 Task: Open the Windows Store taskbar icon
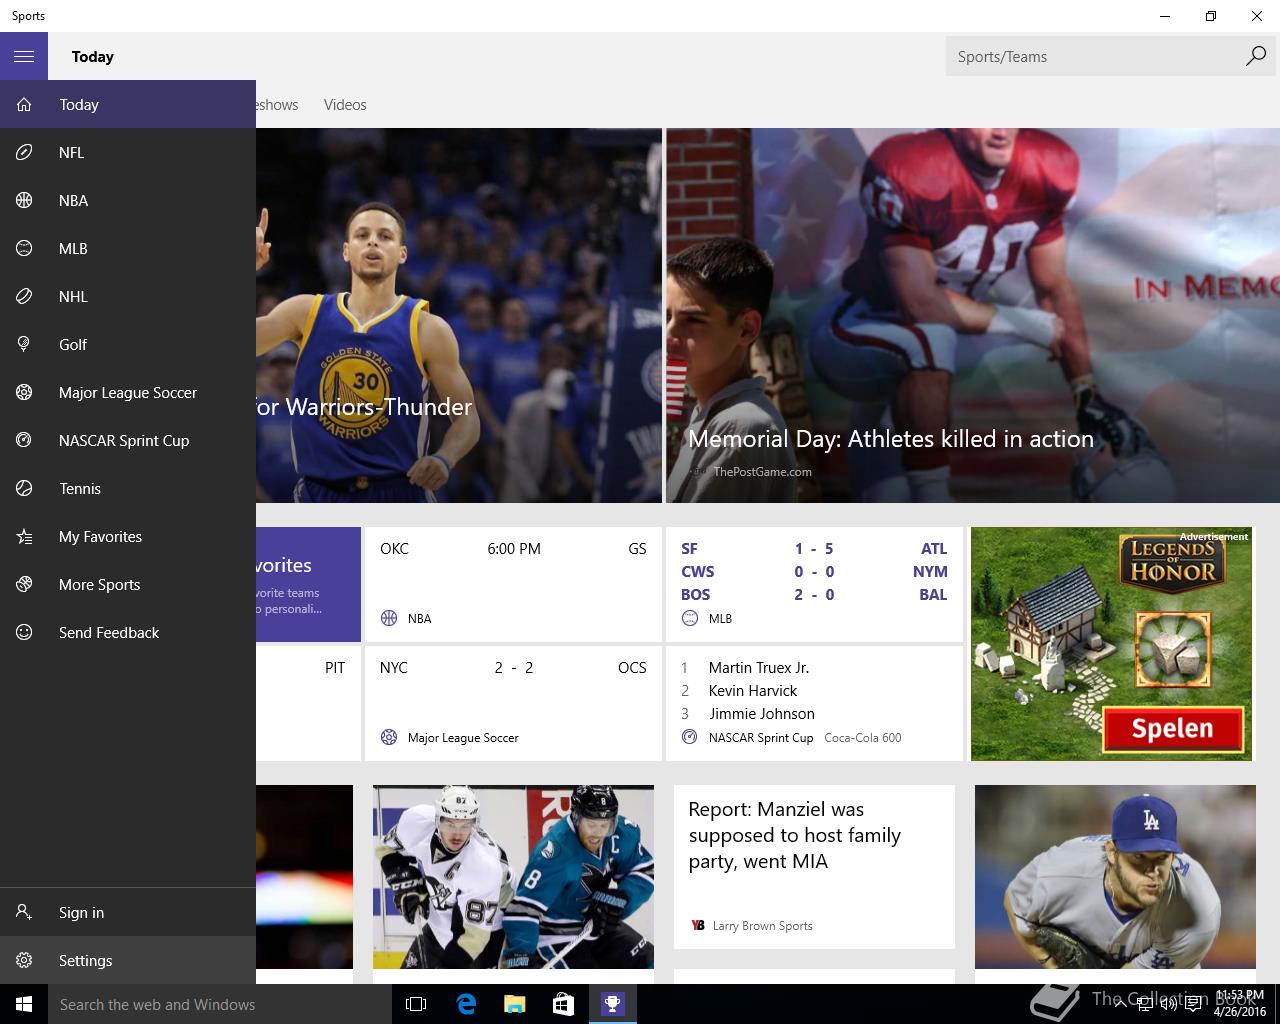coord(563,1004)
